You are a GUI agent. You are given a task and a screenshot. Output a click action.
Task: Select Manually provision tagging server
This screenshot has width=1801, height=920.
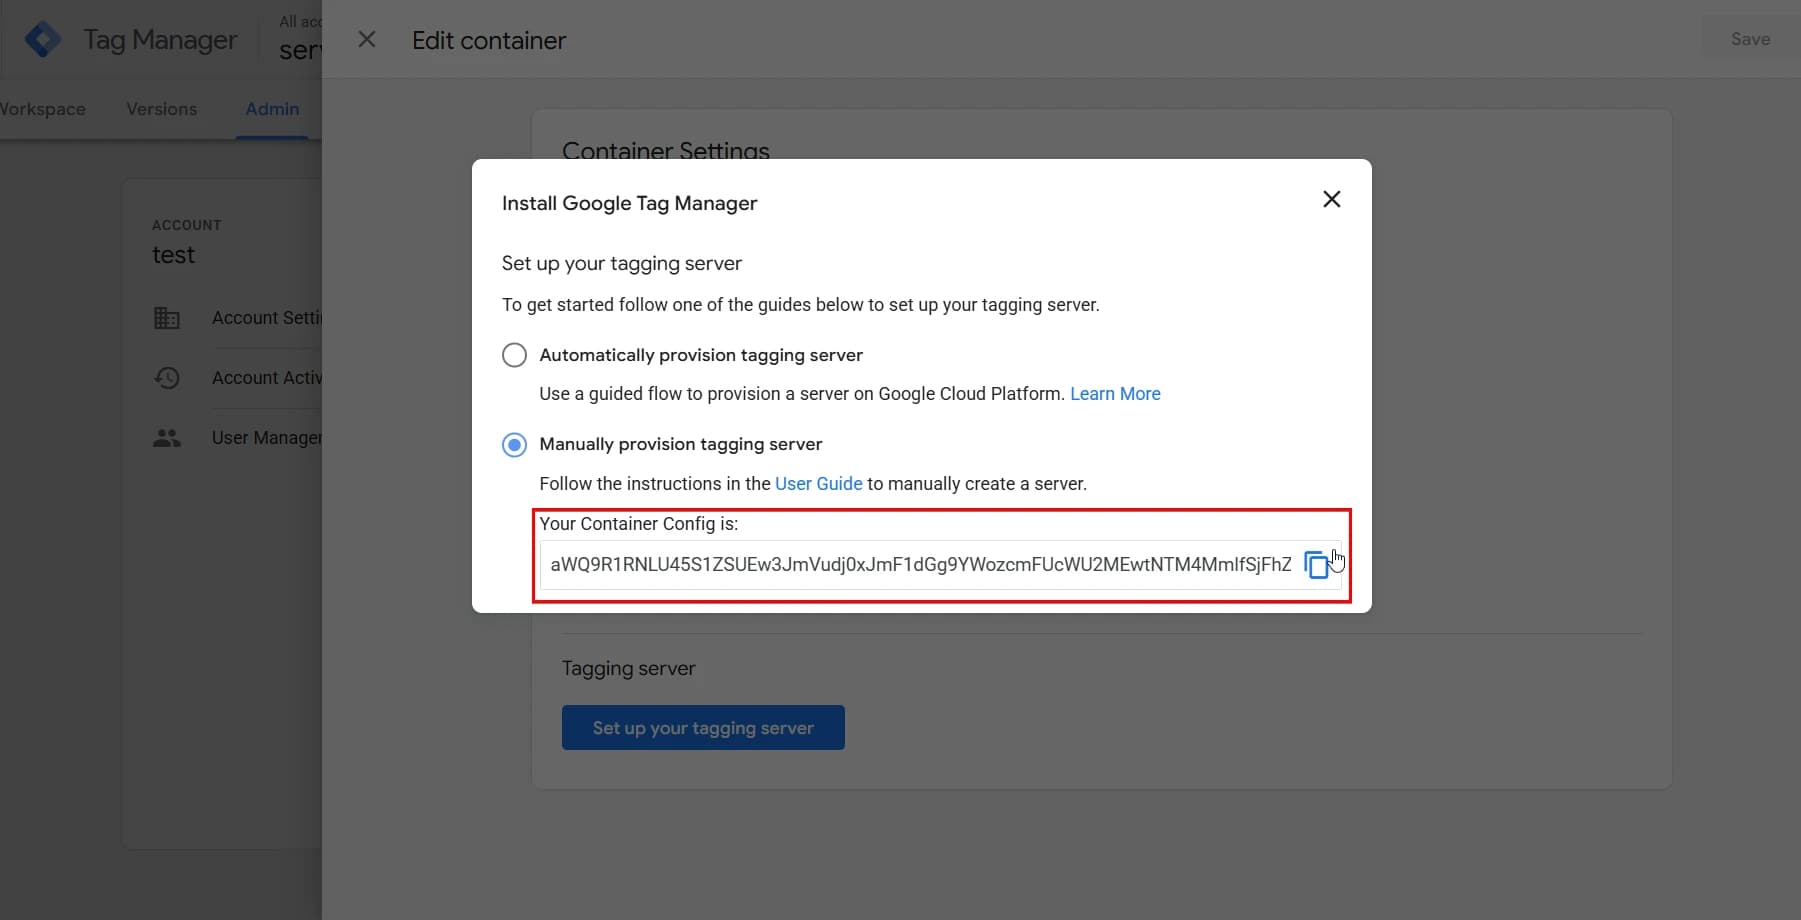(x=514, y=444)
